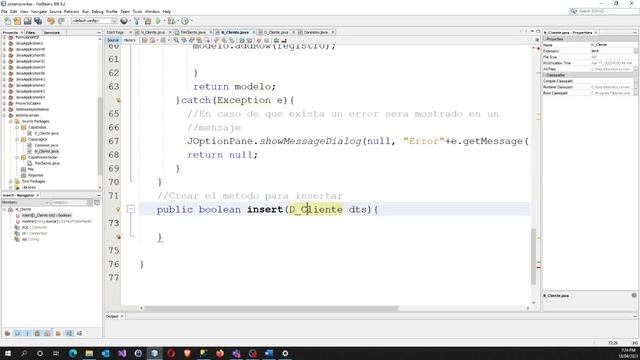Select the Reportes package in tree
This screenshot has height=360, width=640.
click(35, 175)
